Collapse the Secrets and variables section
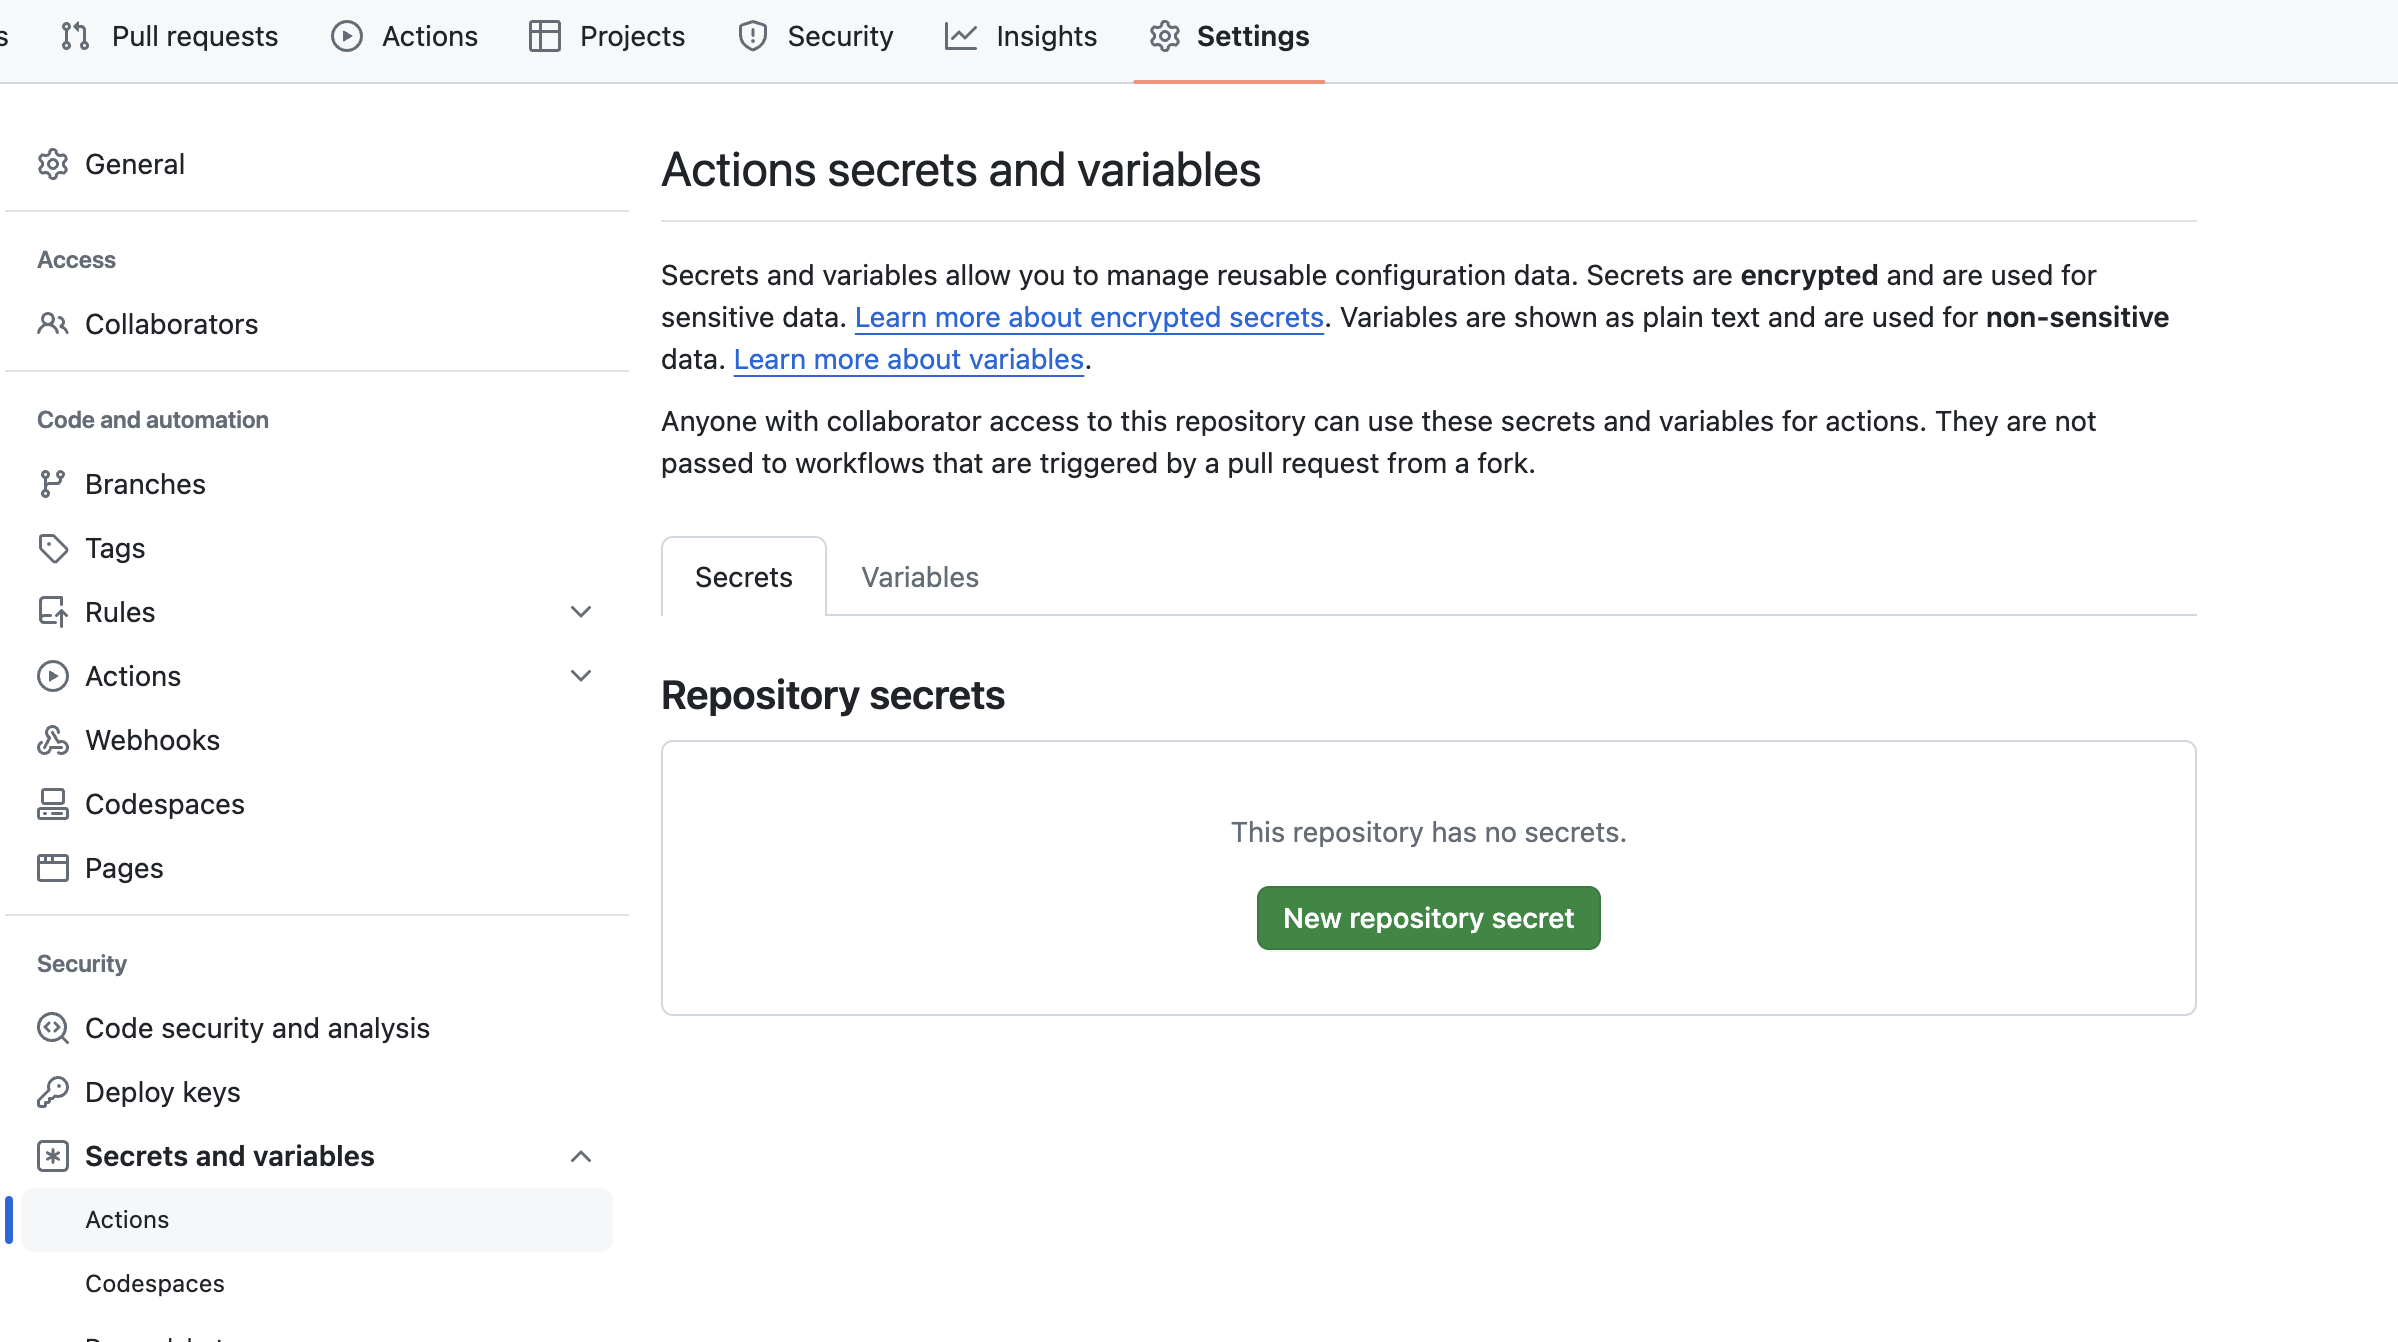Screen dimensions: 2398x1342 point(581,1156)
